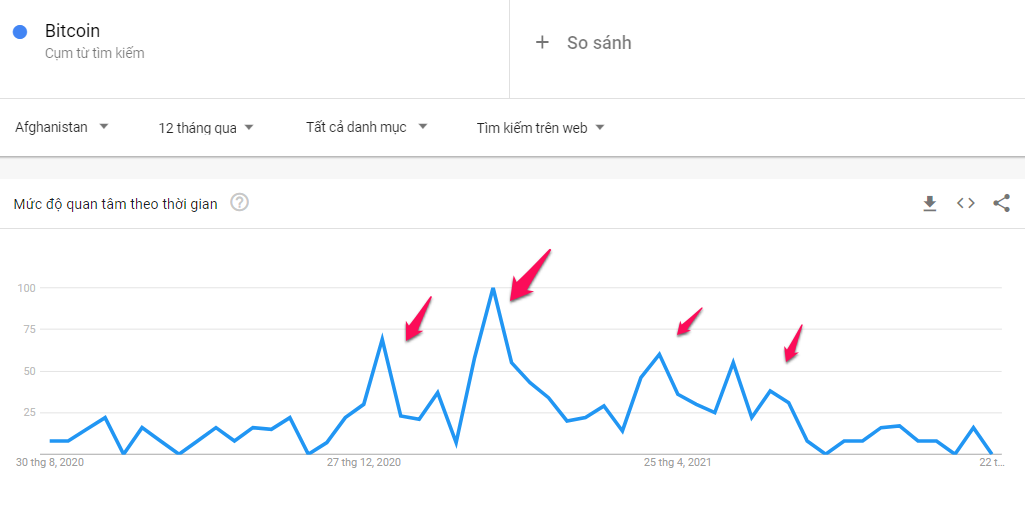Download the interest over time chart data
The width and height of the screenshot is (1025, 510).
coord(930,204)
